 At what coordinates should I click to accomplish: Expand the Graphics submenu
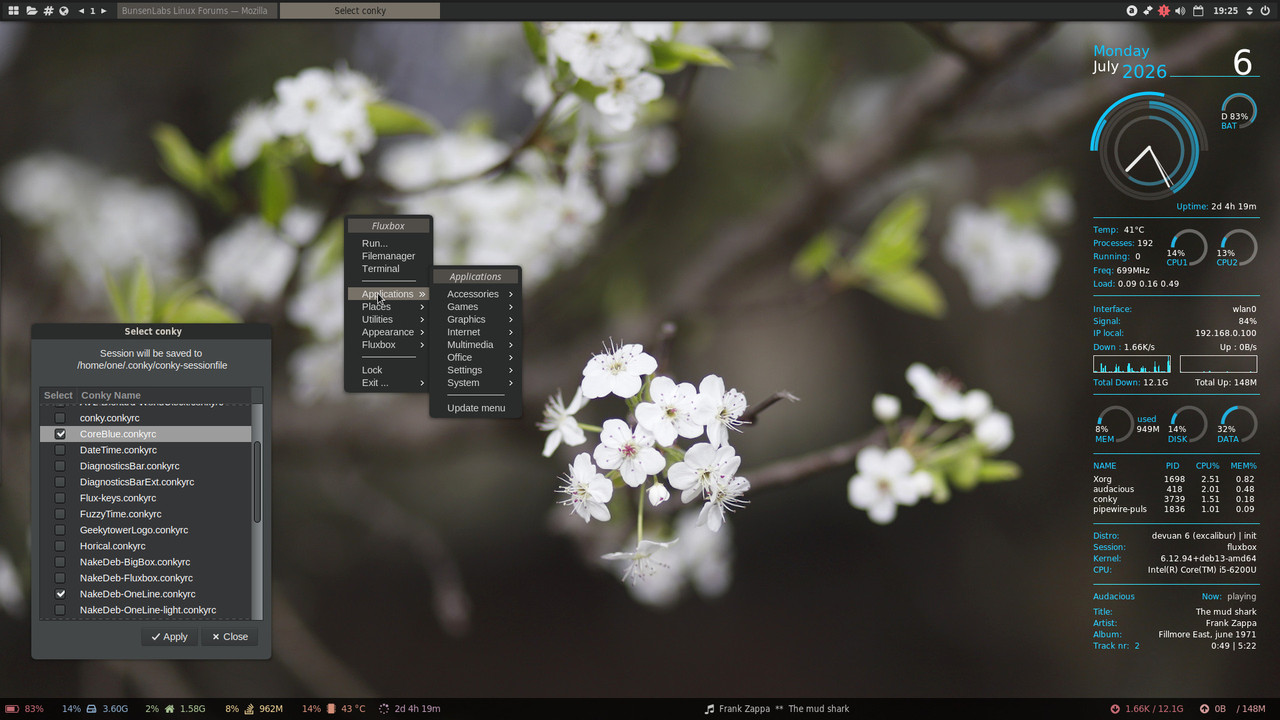(x=476, y=320)
